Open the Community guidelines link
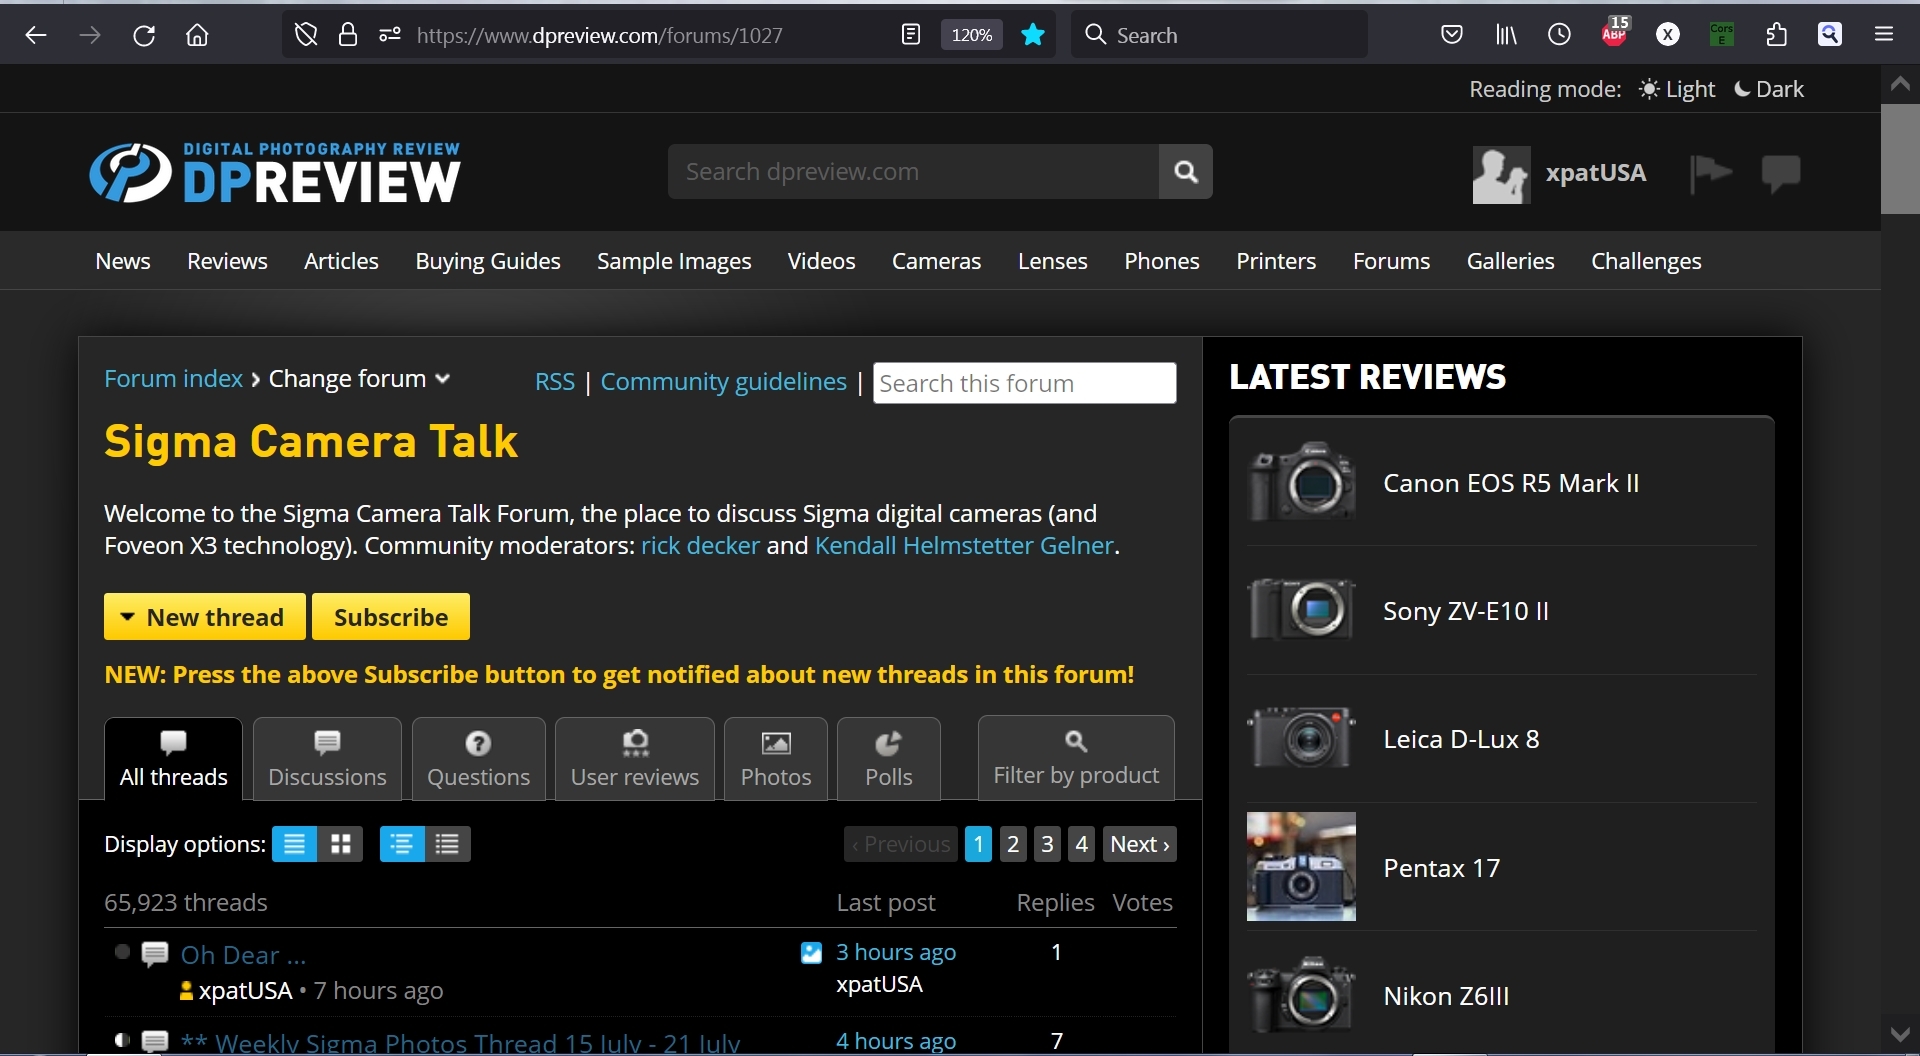 tap(723, 382)
